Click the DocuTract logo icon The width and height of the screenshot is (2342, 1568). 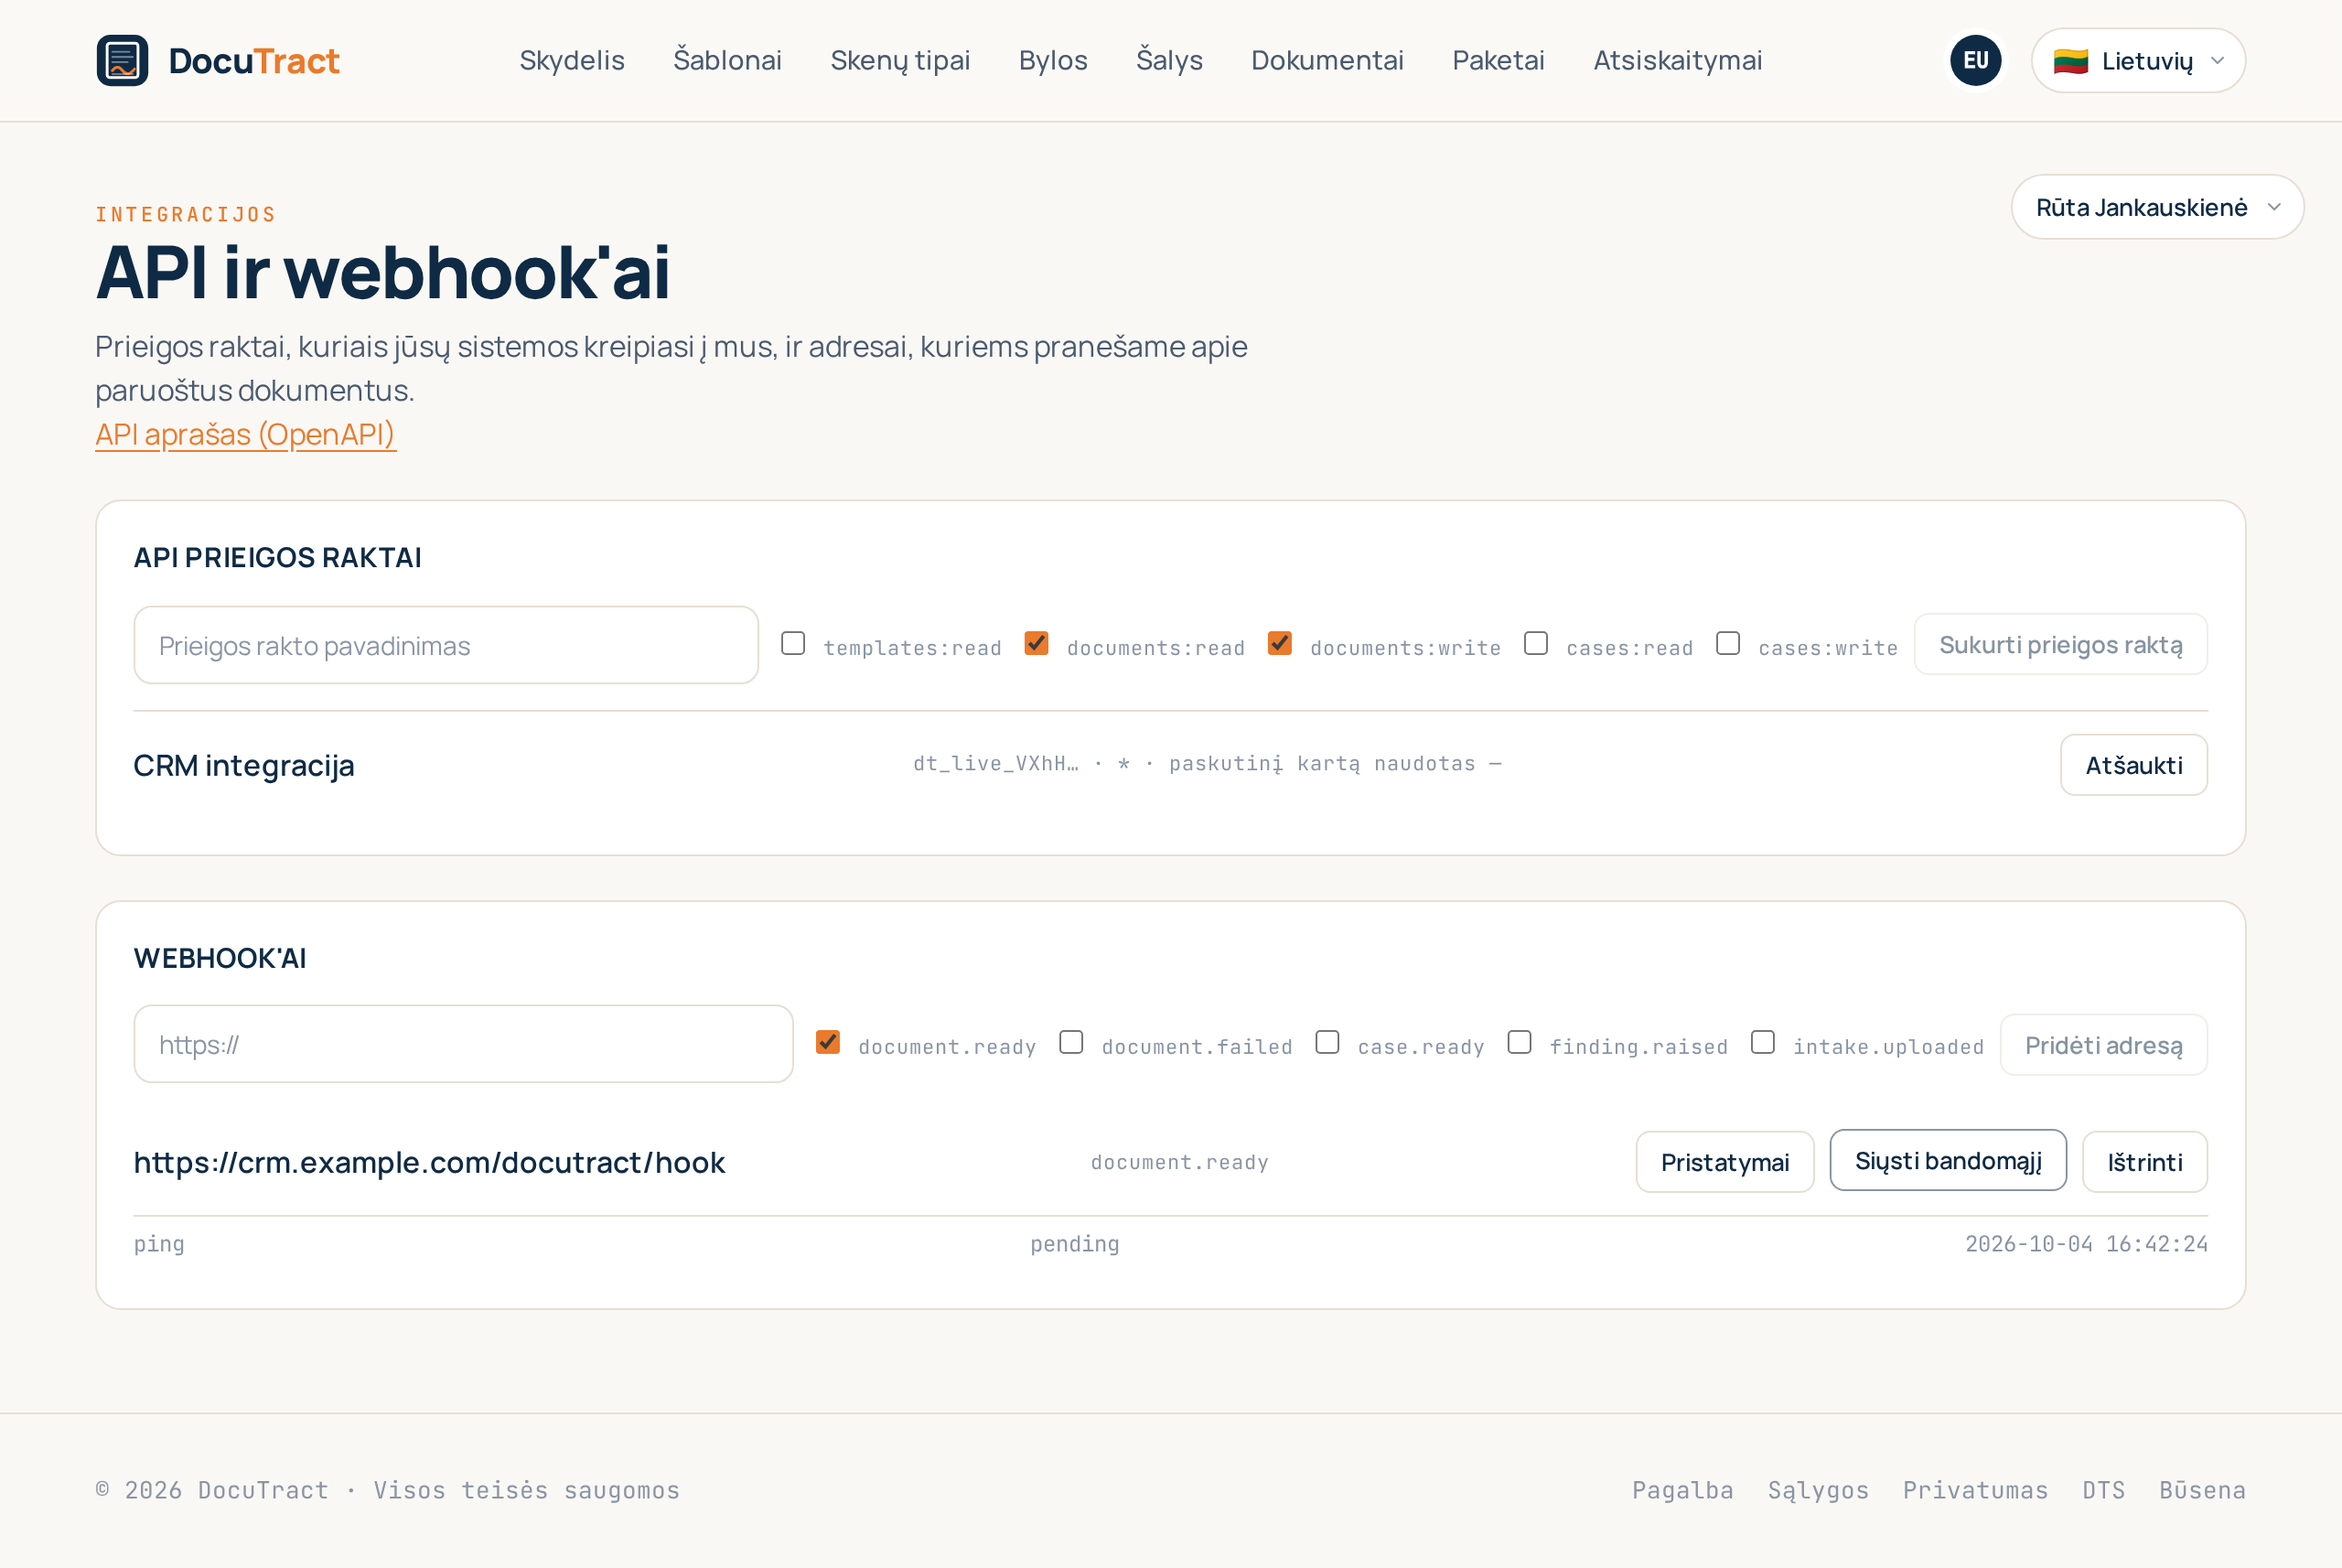(122, 61)
